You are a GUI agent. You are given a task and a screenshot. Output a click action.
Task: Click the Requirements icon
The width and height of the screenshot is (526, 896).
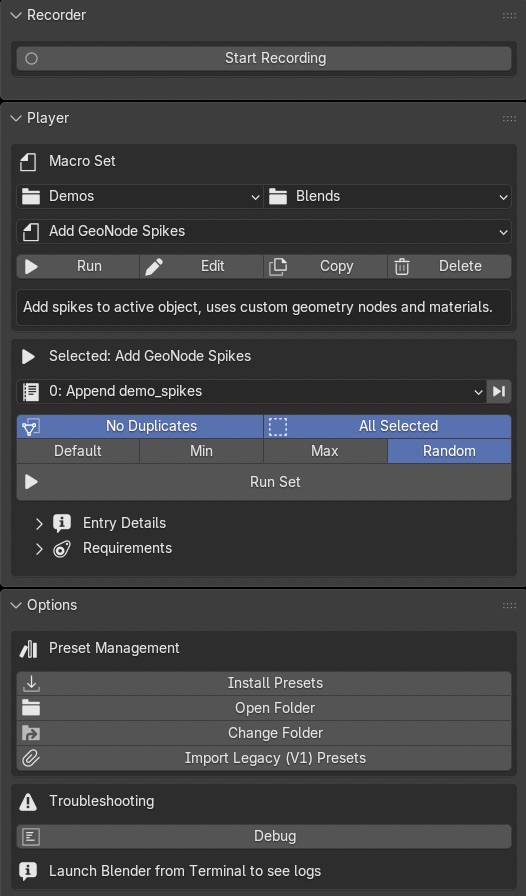click(62, 549)
